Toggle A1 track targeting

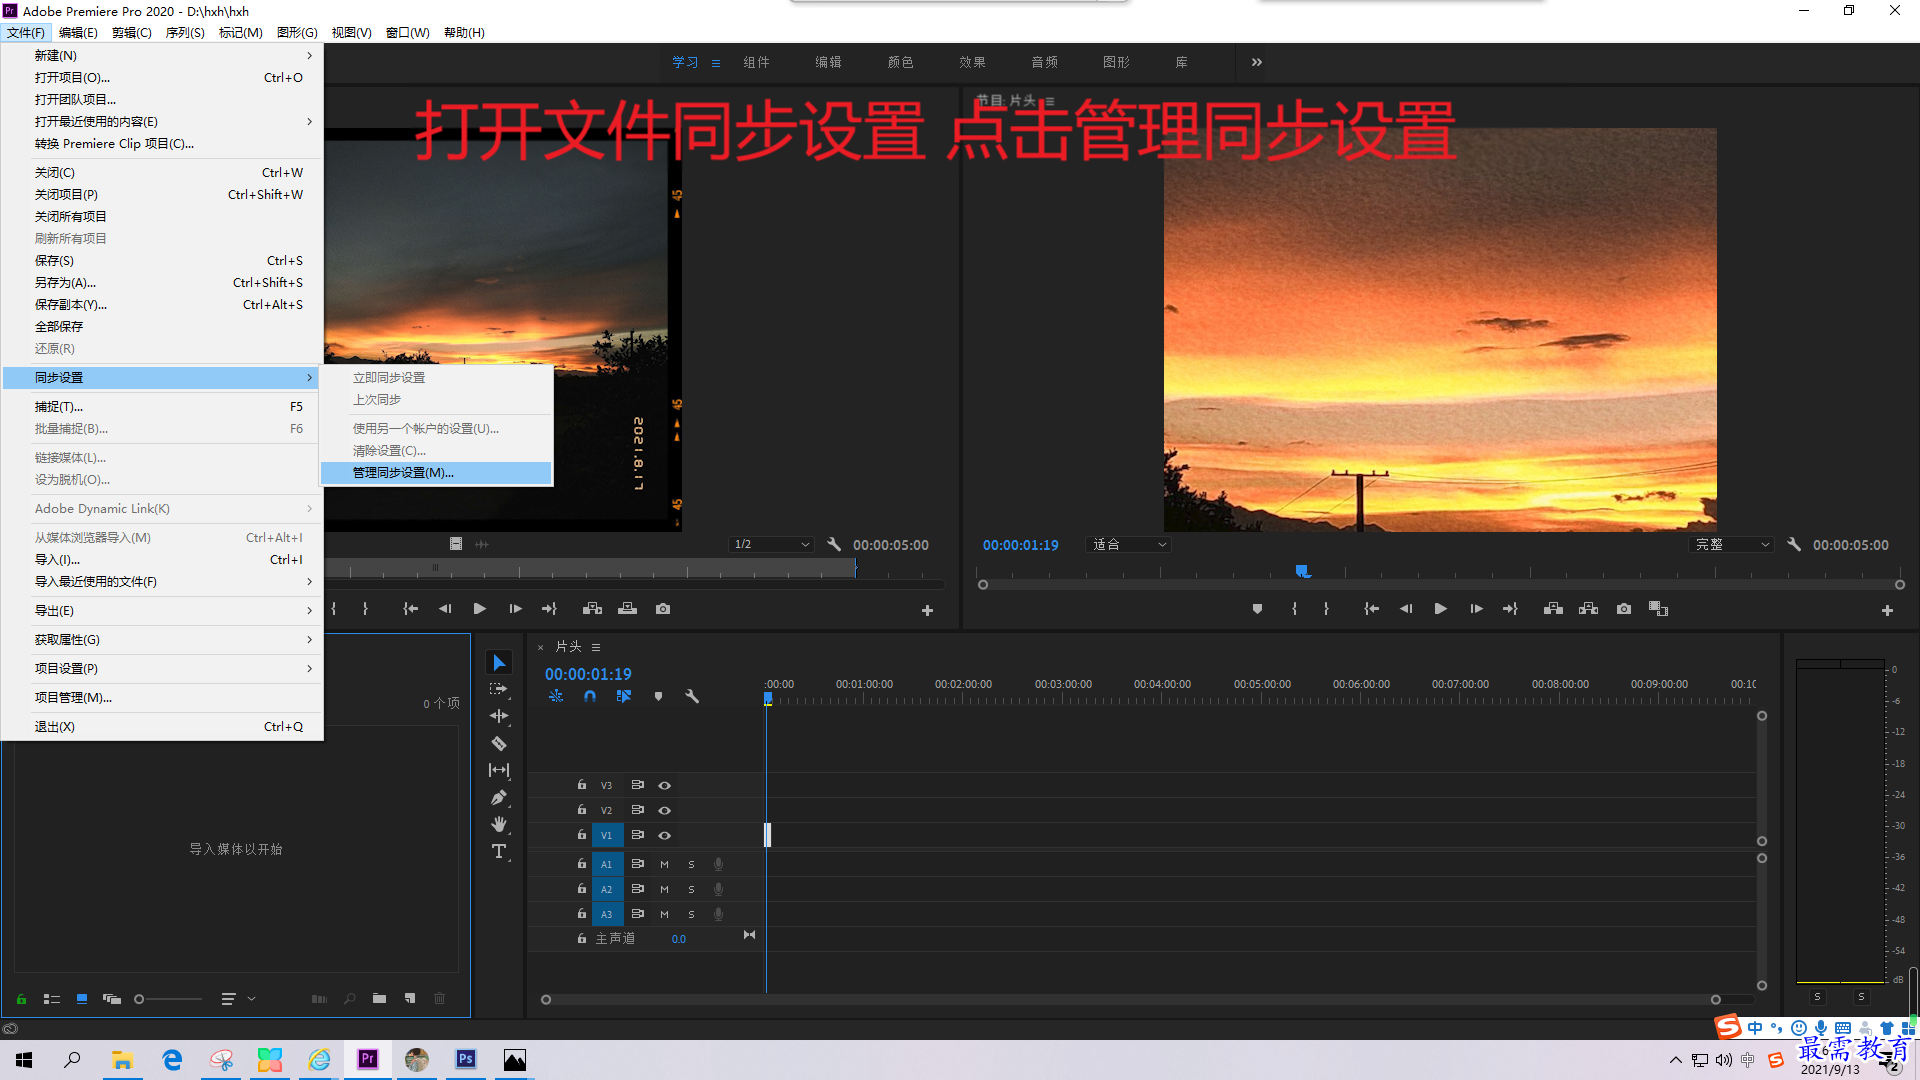point(606,864)
